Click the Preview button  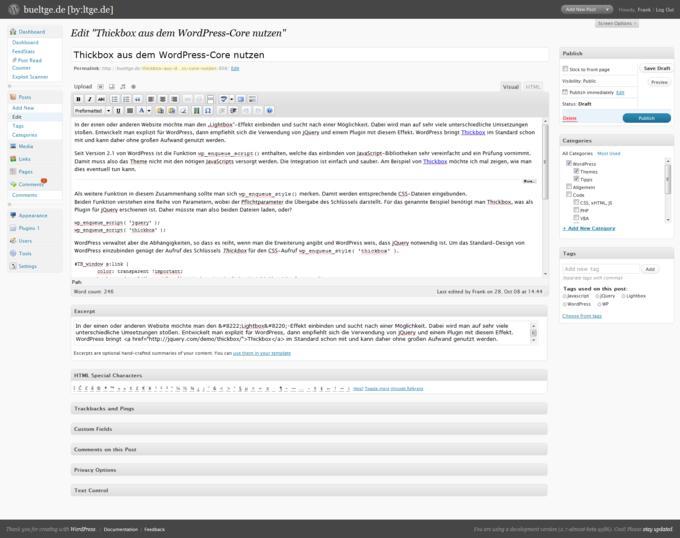click(659, 82)
